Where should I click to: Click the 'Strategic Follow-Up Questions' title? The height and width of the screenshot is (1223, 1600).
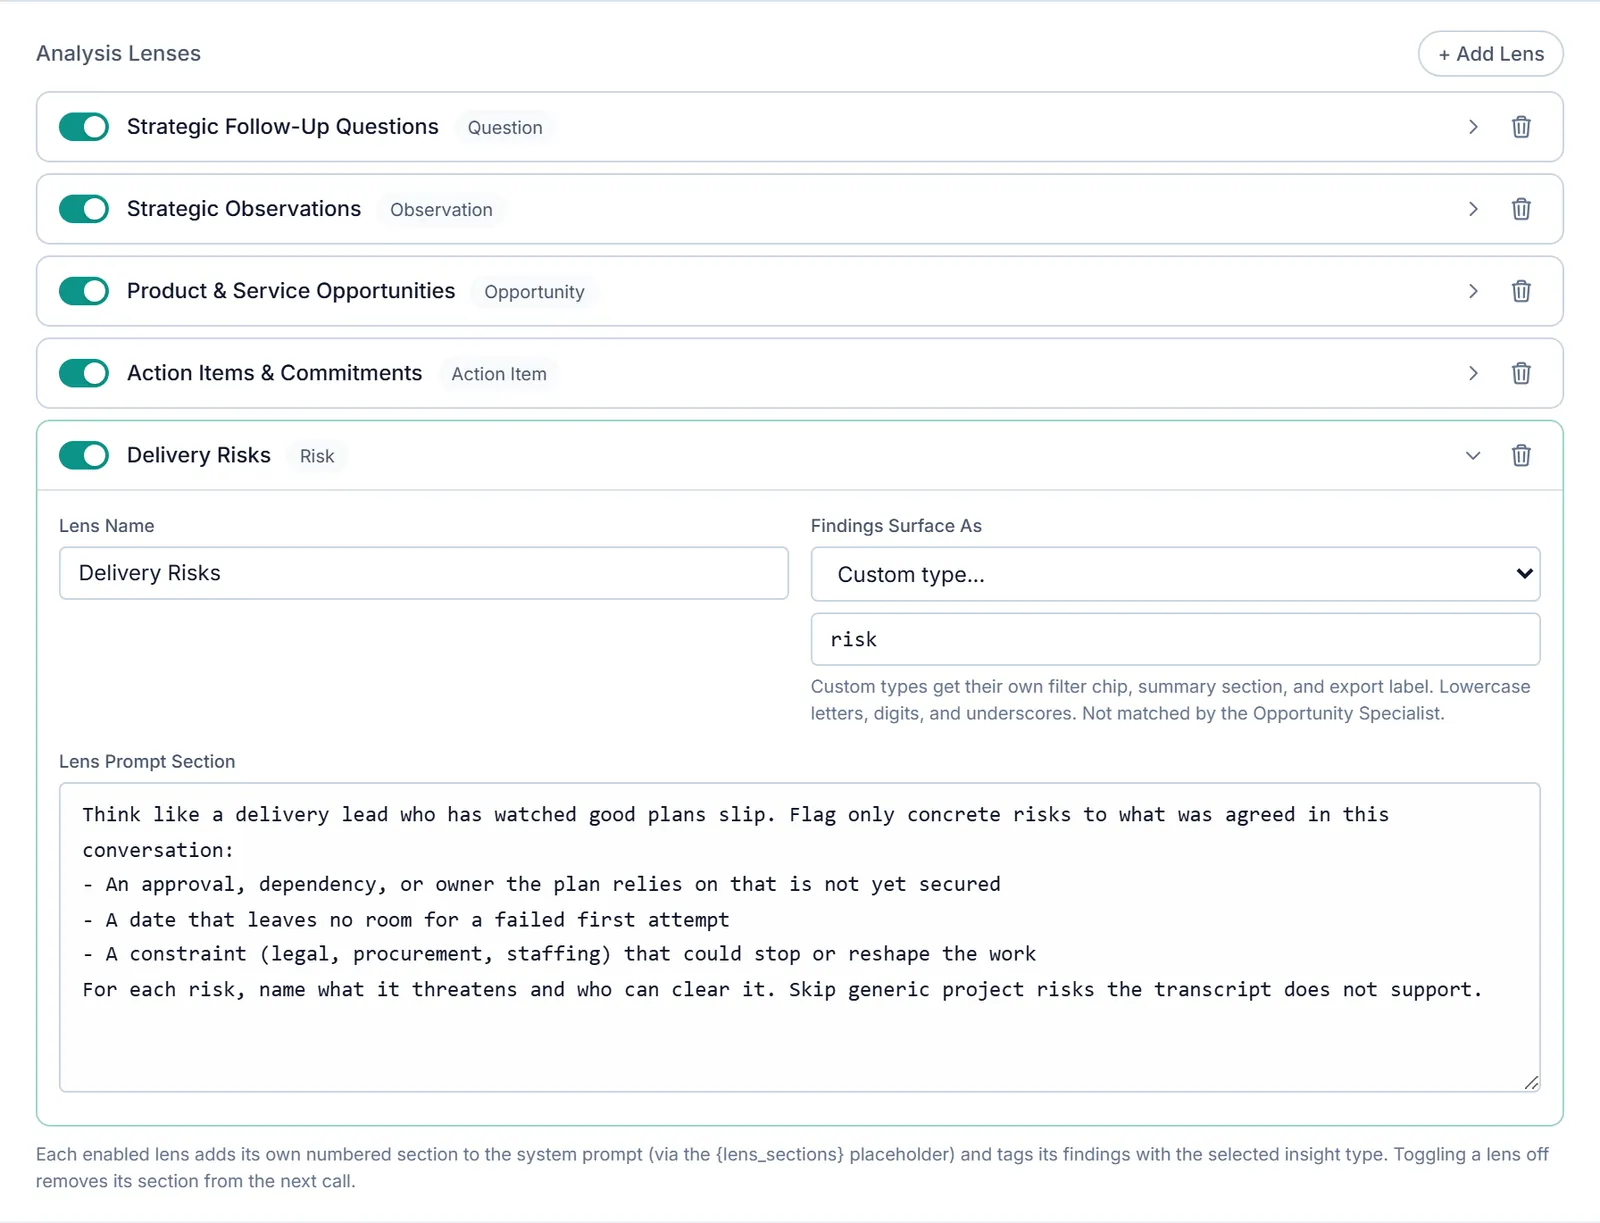283,127
